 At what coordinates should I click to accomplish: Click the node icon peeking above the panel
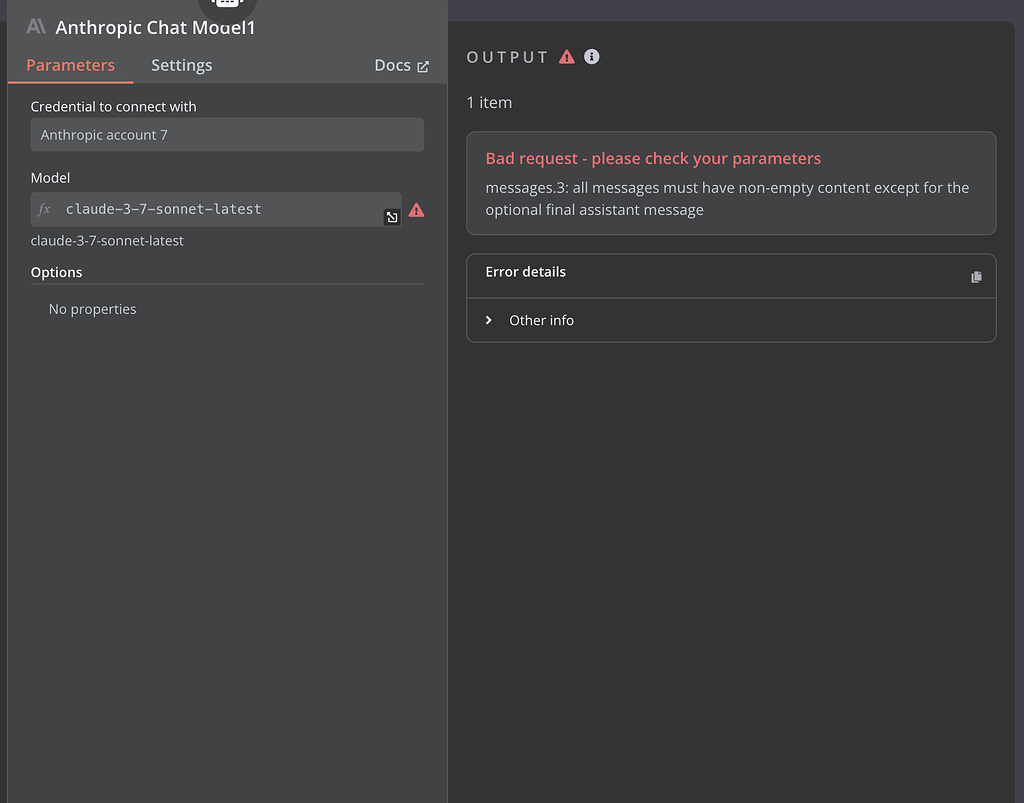[x=228, y=6]
